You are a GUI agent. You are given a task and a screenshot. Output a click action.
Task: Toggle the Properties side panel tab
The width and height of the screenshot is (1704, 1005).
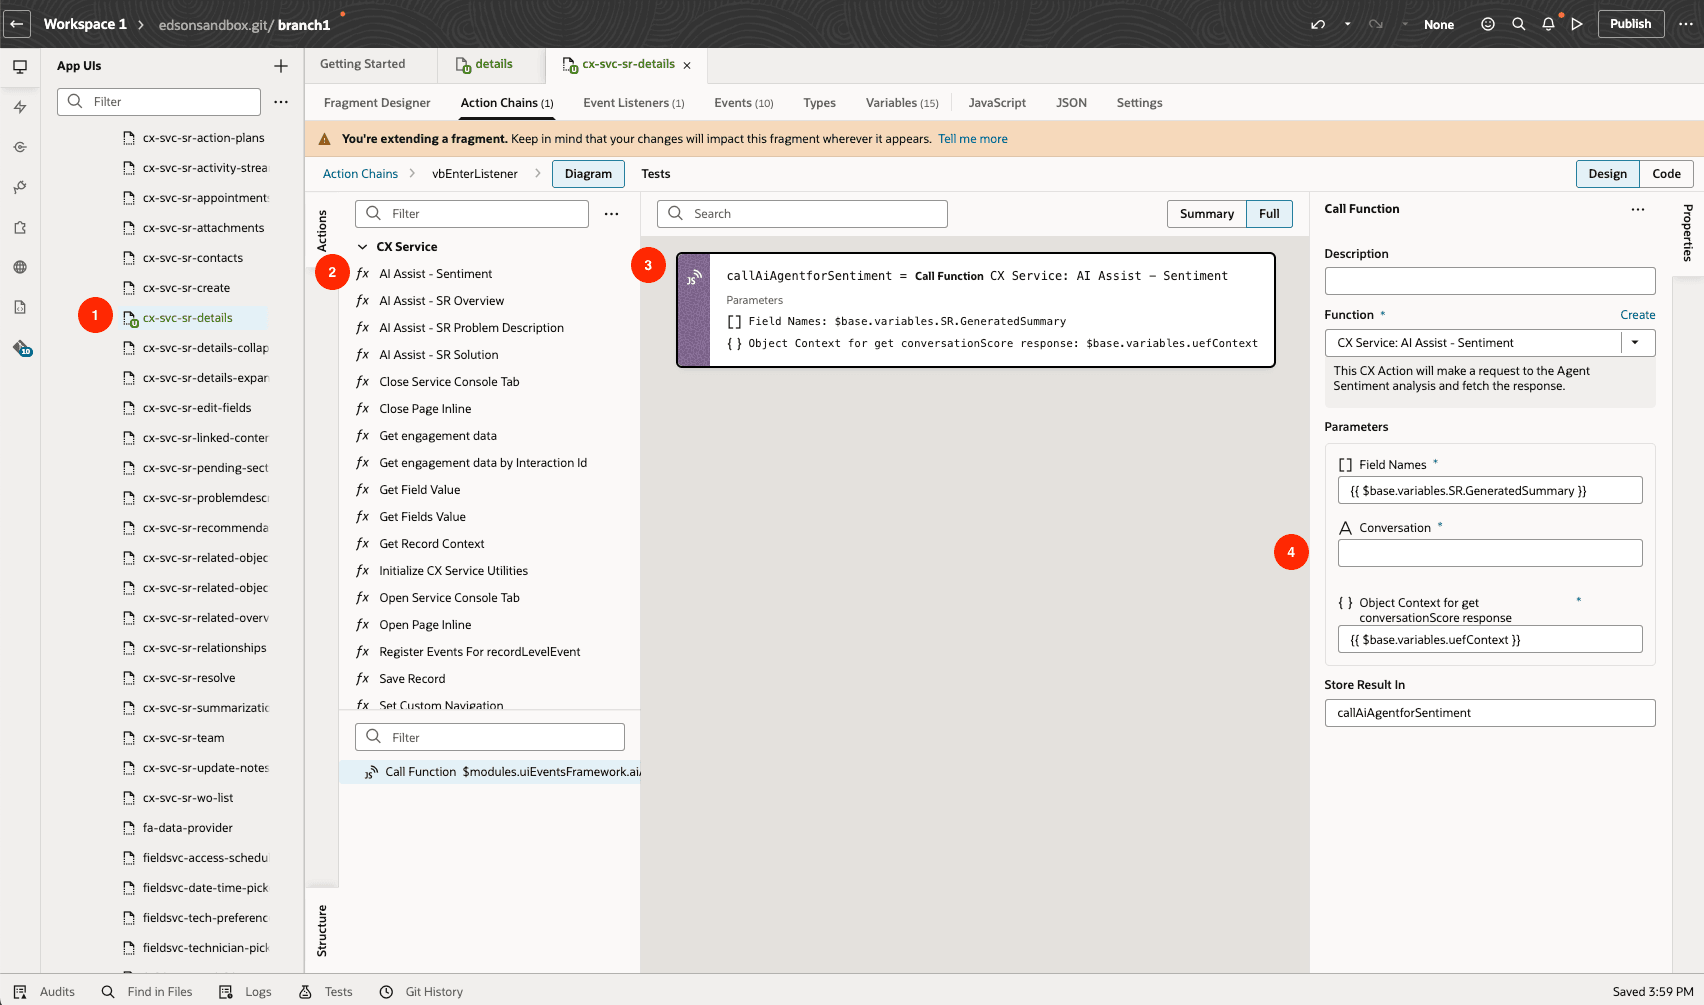1688,232
